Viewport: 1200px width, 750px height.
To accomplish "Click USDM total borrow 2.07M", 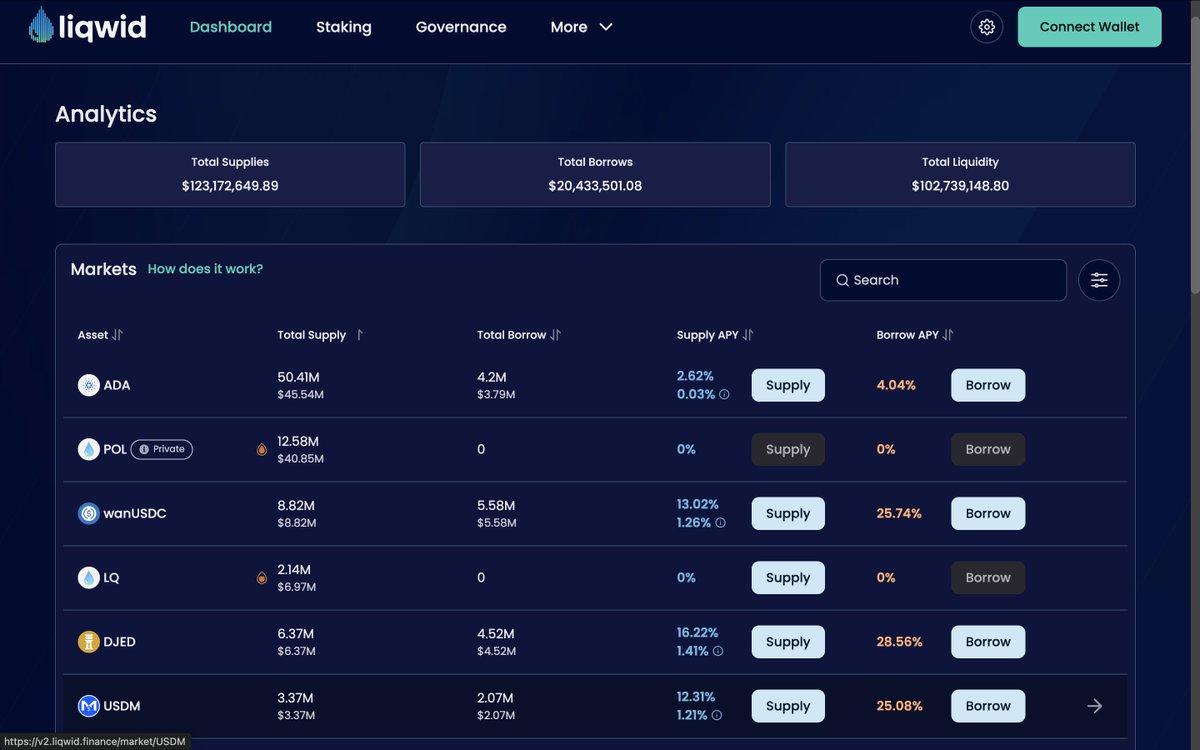I will (x=496, y=698).
